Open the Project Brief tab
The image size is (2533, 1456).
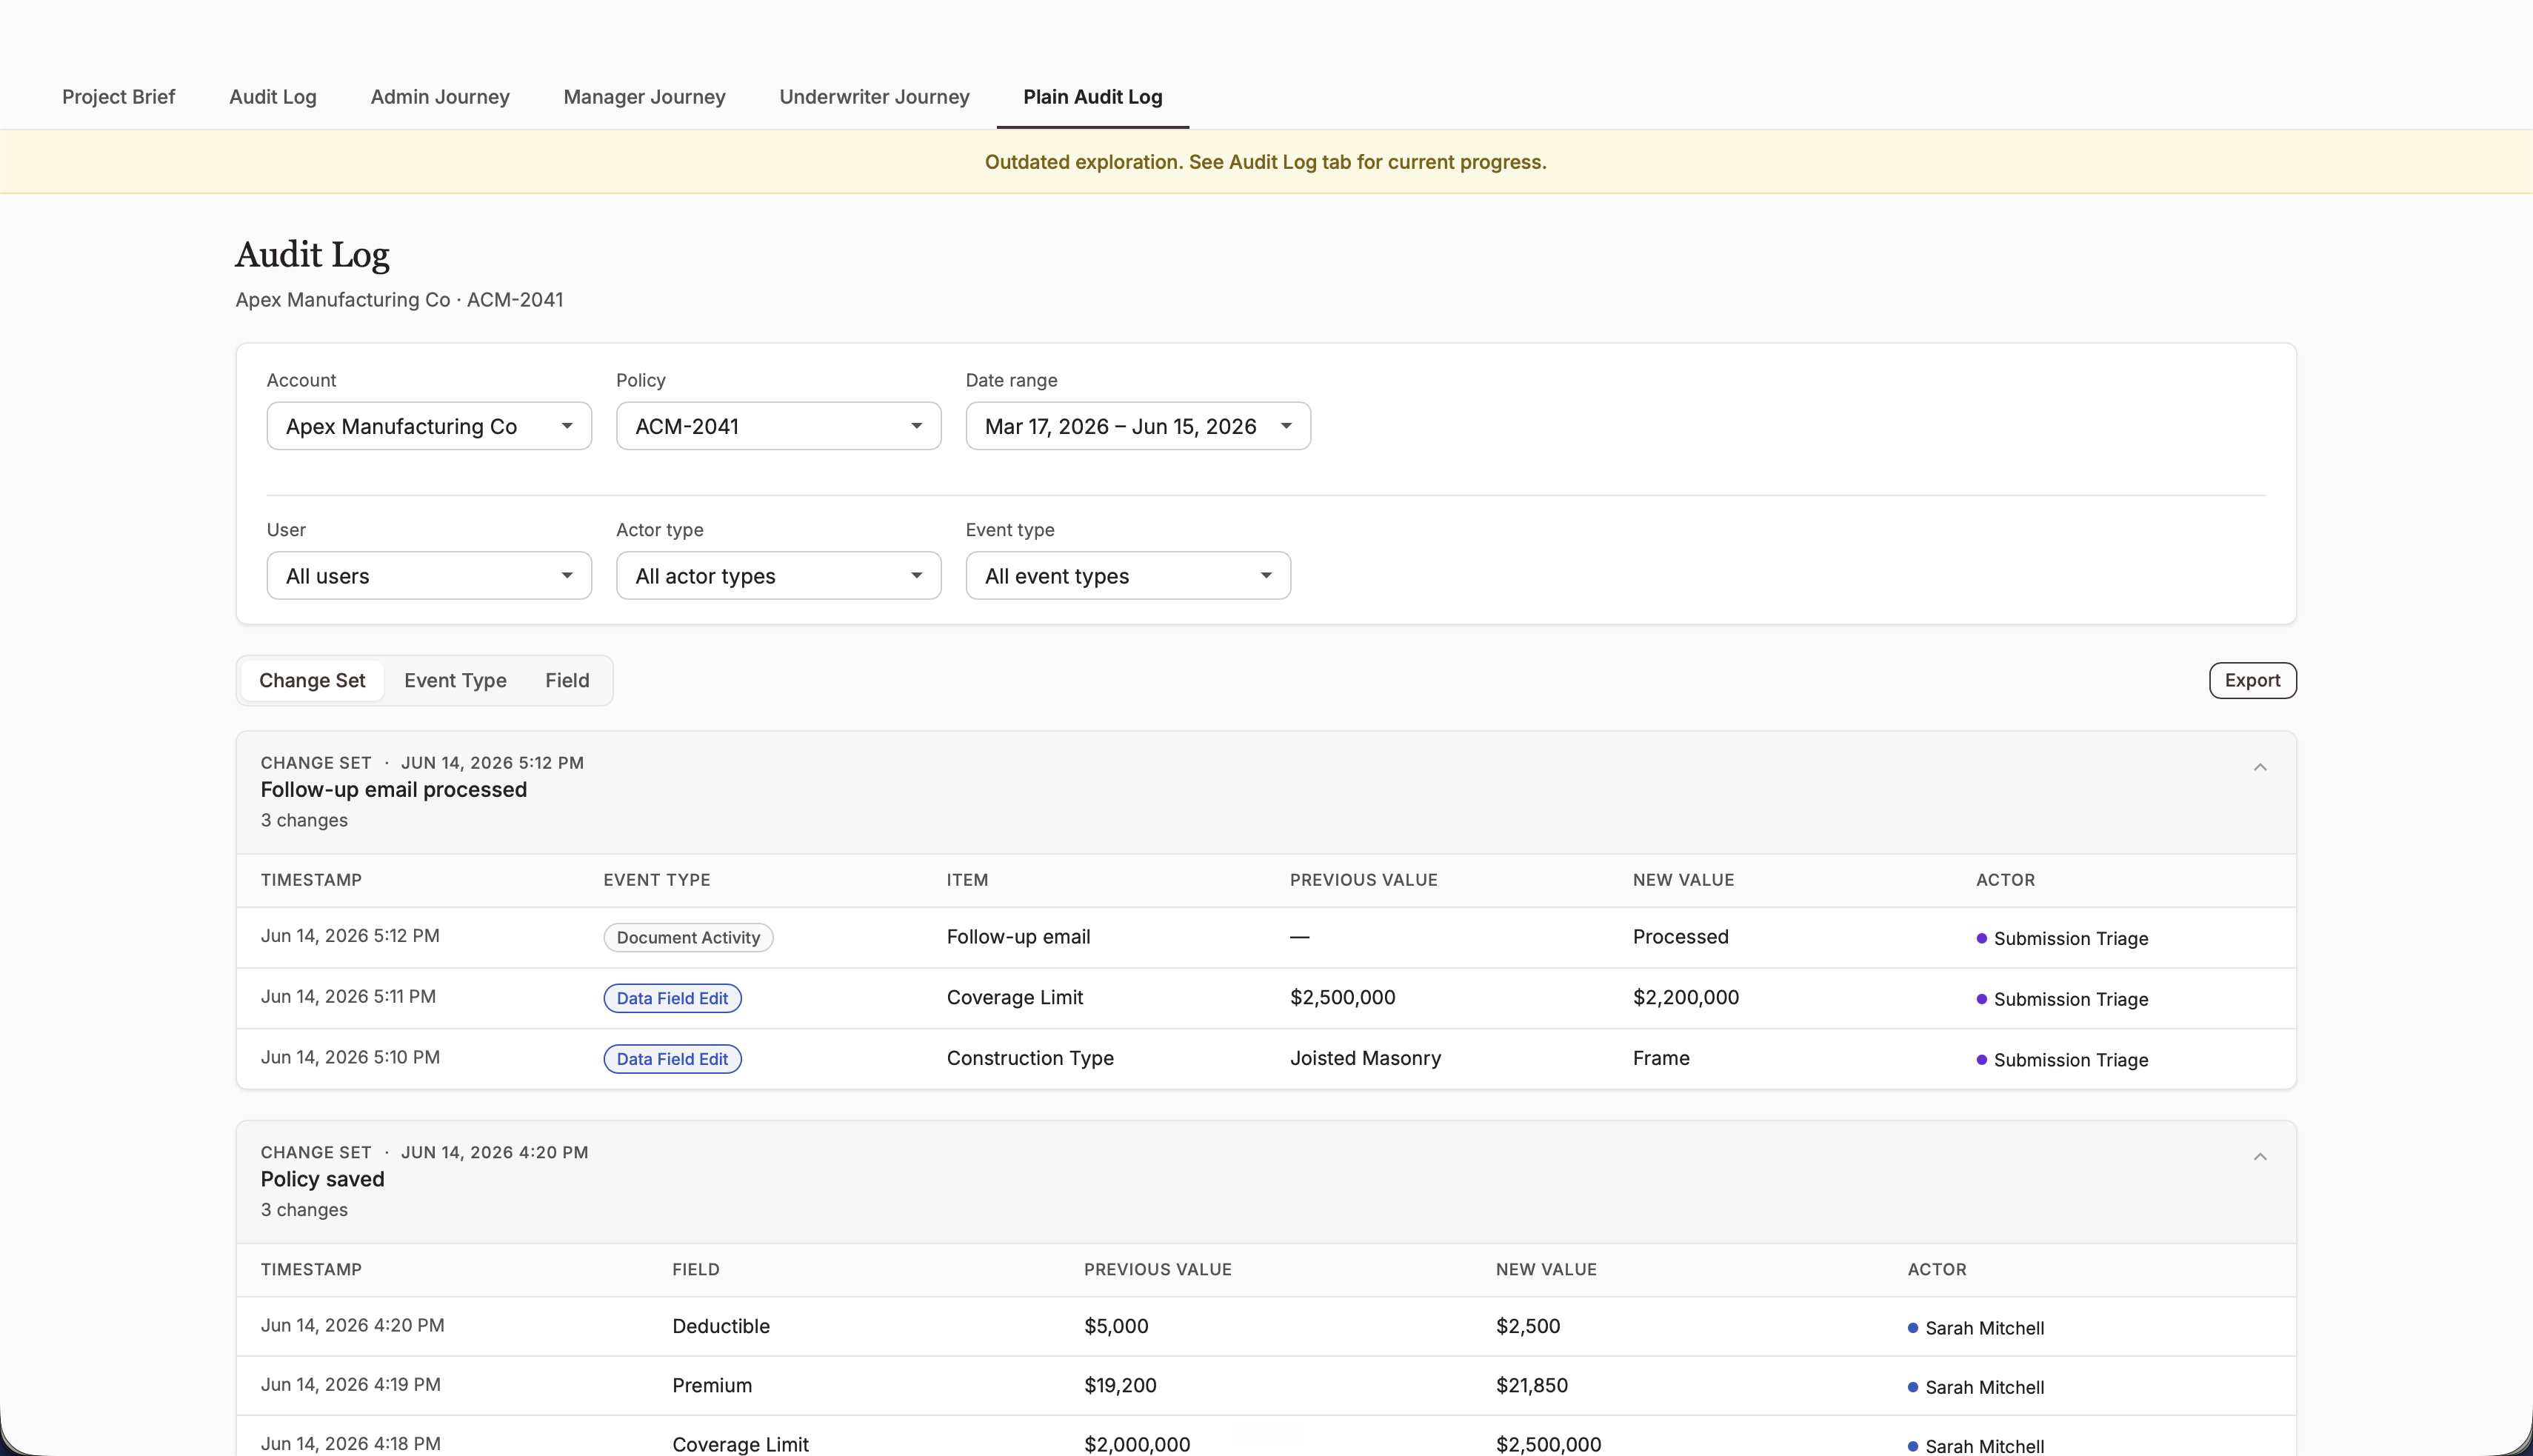(118, 97)
